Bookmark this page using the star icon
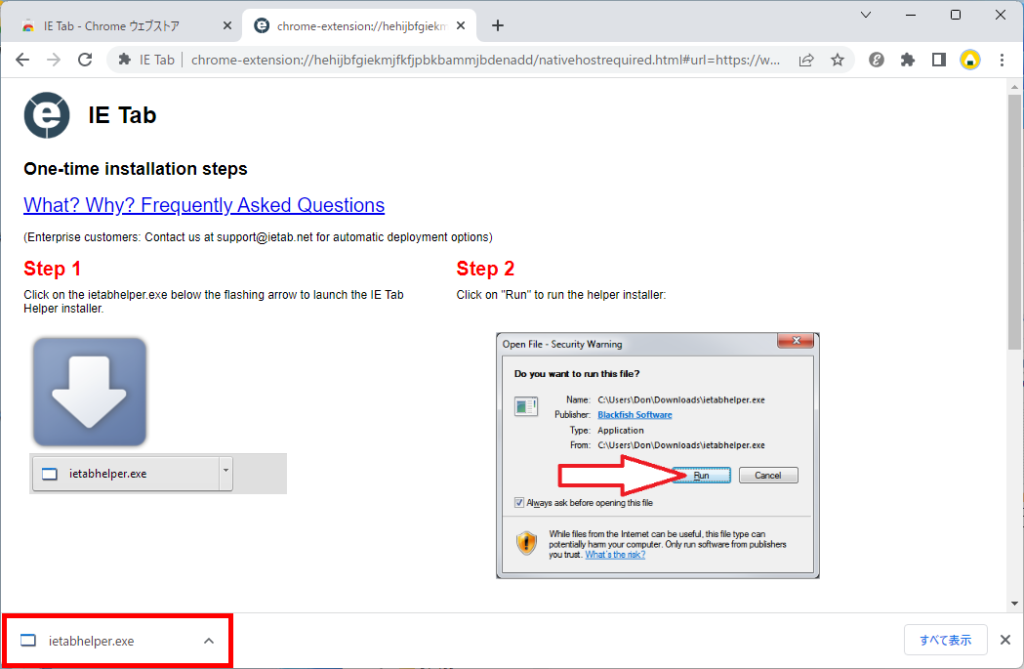 pyautogui.click(x=838, y=60)
